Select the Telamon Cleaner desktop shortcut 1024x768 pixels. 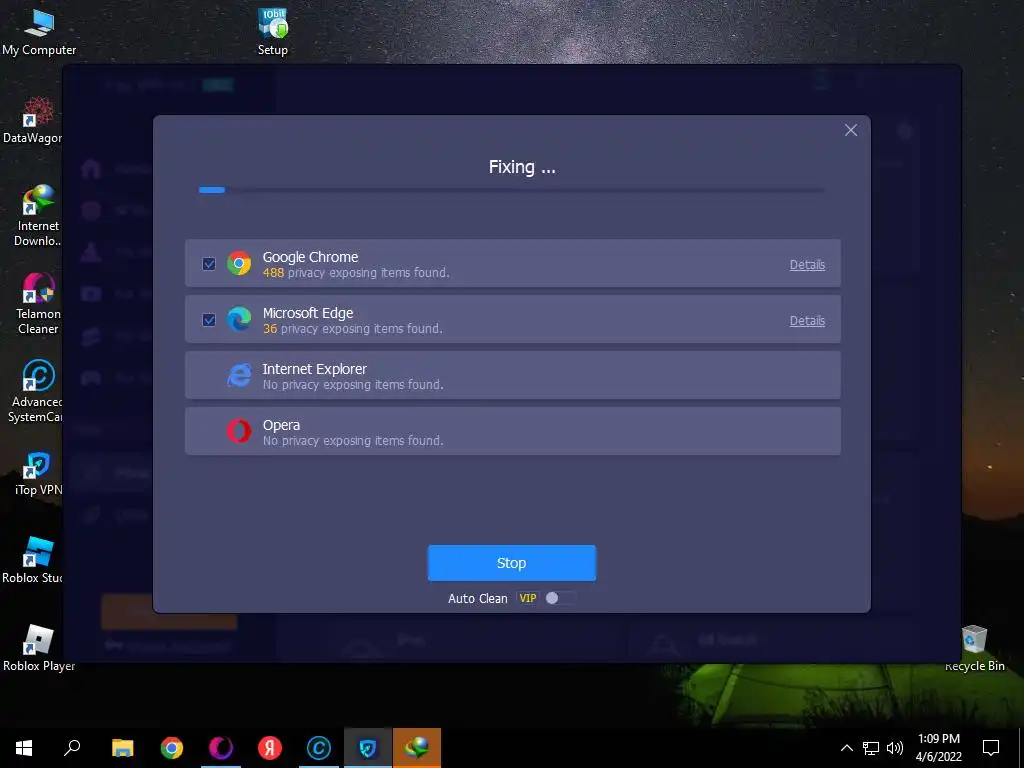coord(38,304)
